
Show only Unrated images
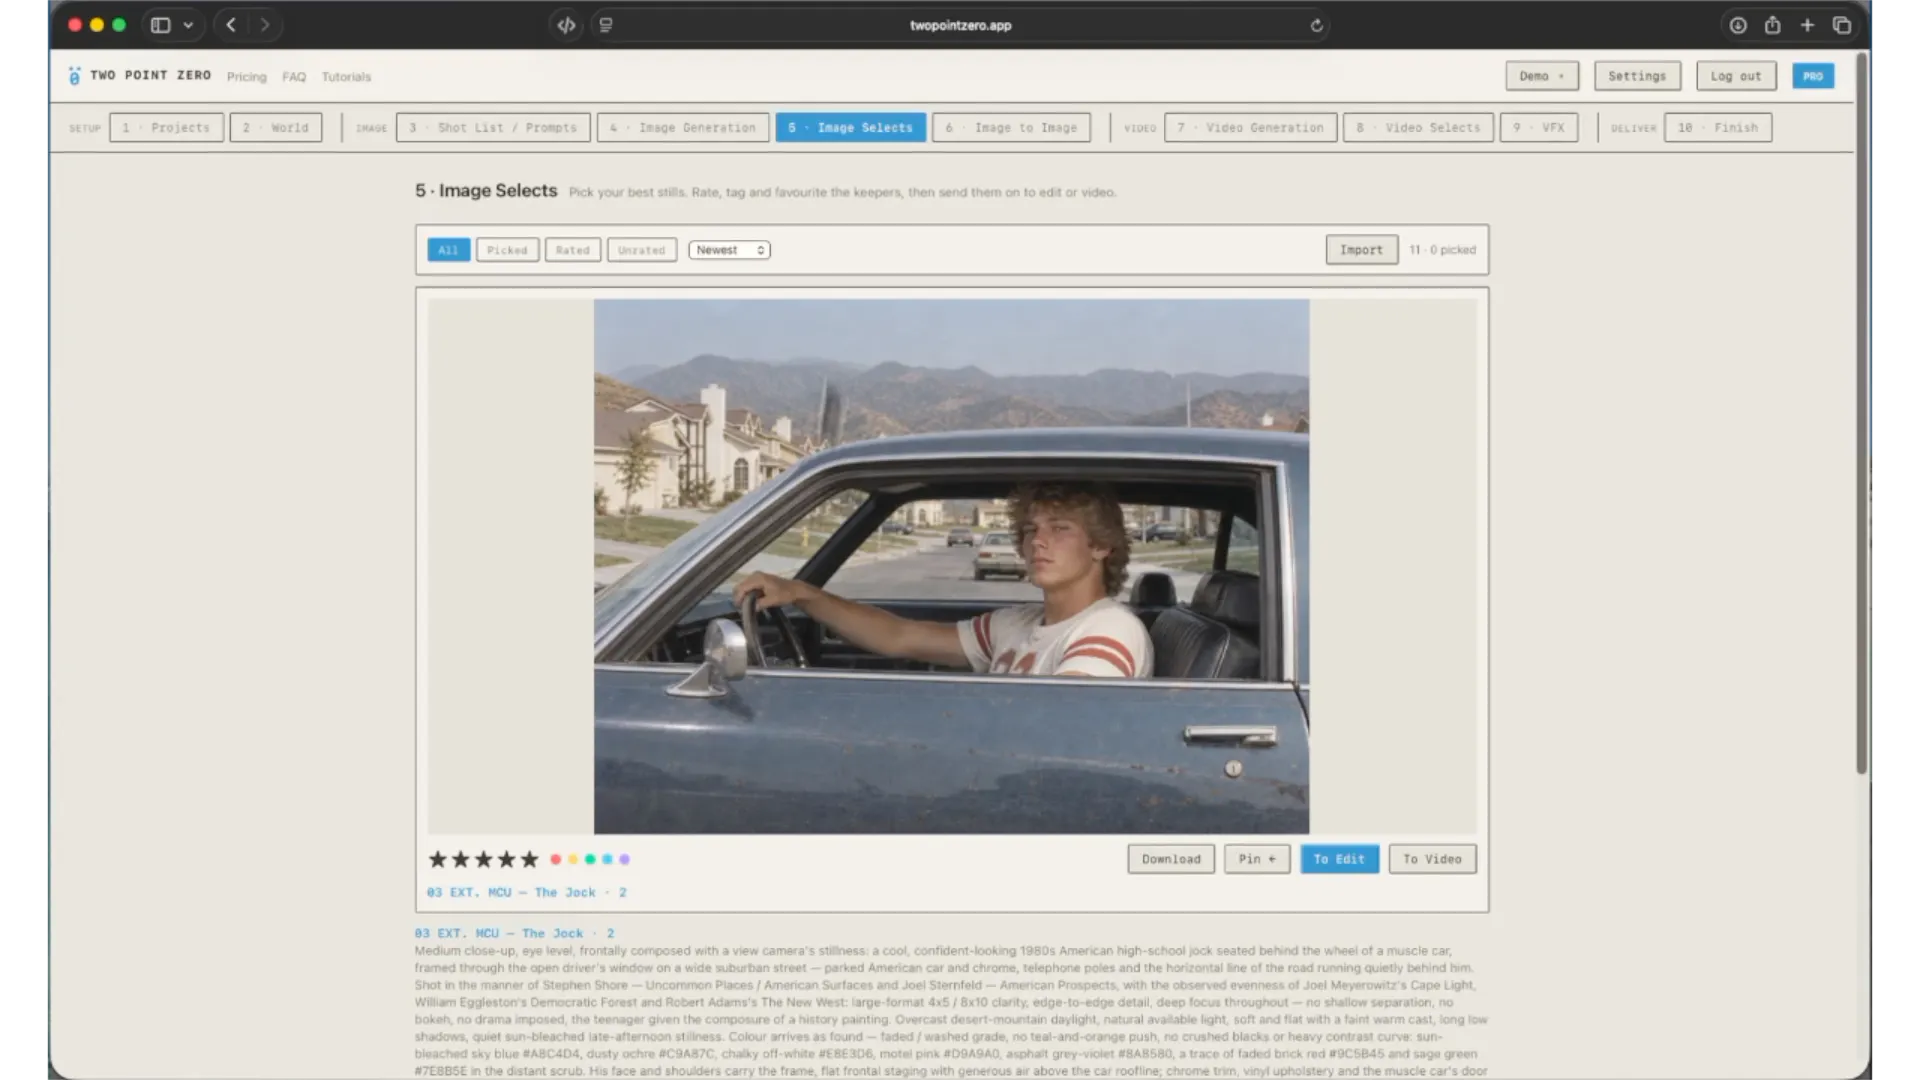click(642, 250)
